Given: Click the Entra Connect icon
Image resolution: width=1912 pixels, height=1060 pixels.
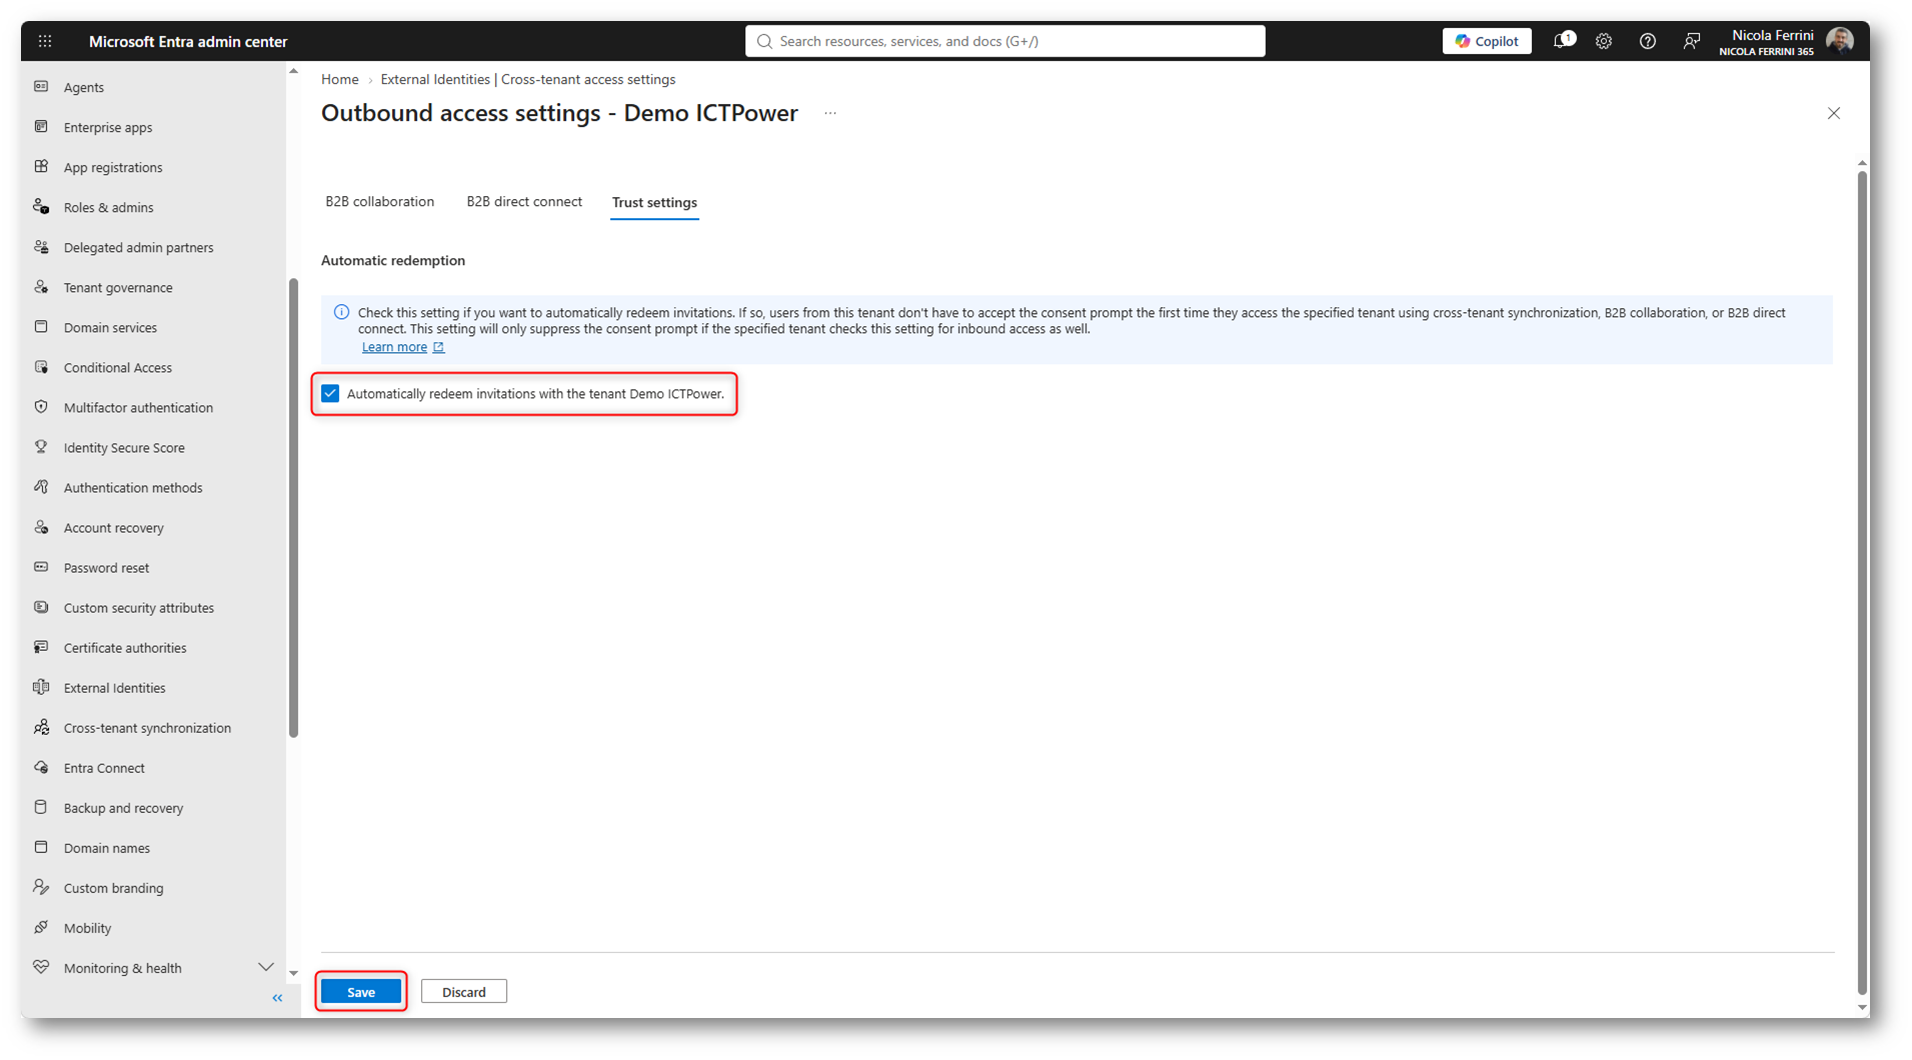Looking at the screenshot, I should click(41, 767).
